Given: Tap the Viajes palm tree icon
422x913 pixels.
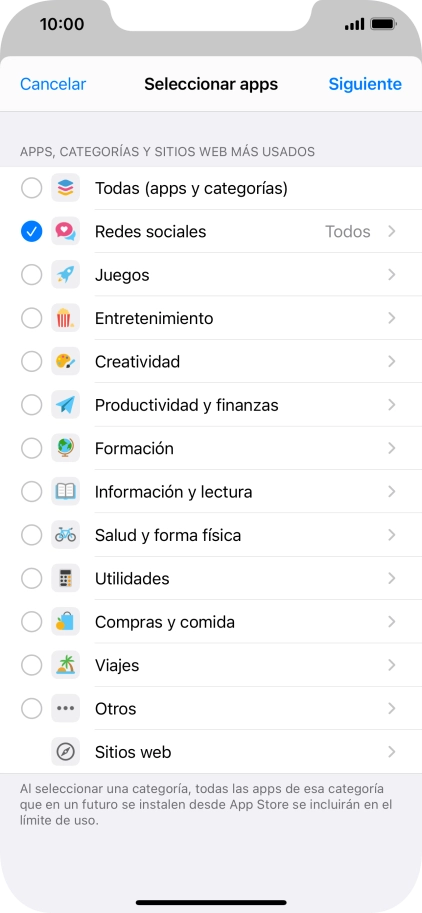Looking at the screenshot, I should click(65, 665).
